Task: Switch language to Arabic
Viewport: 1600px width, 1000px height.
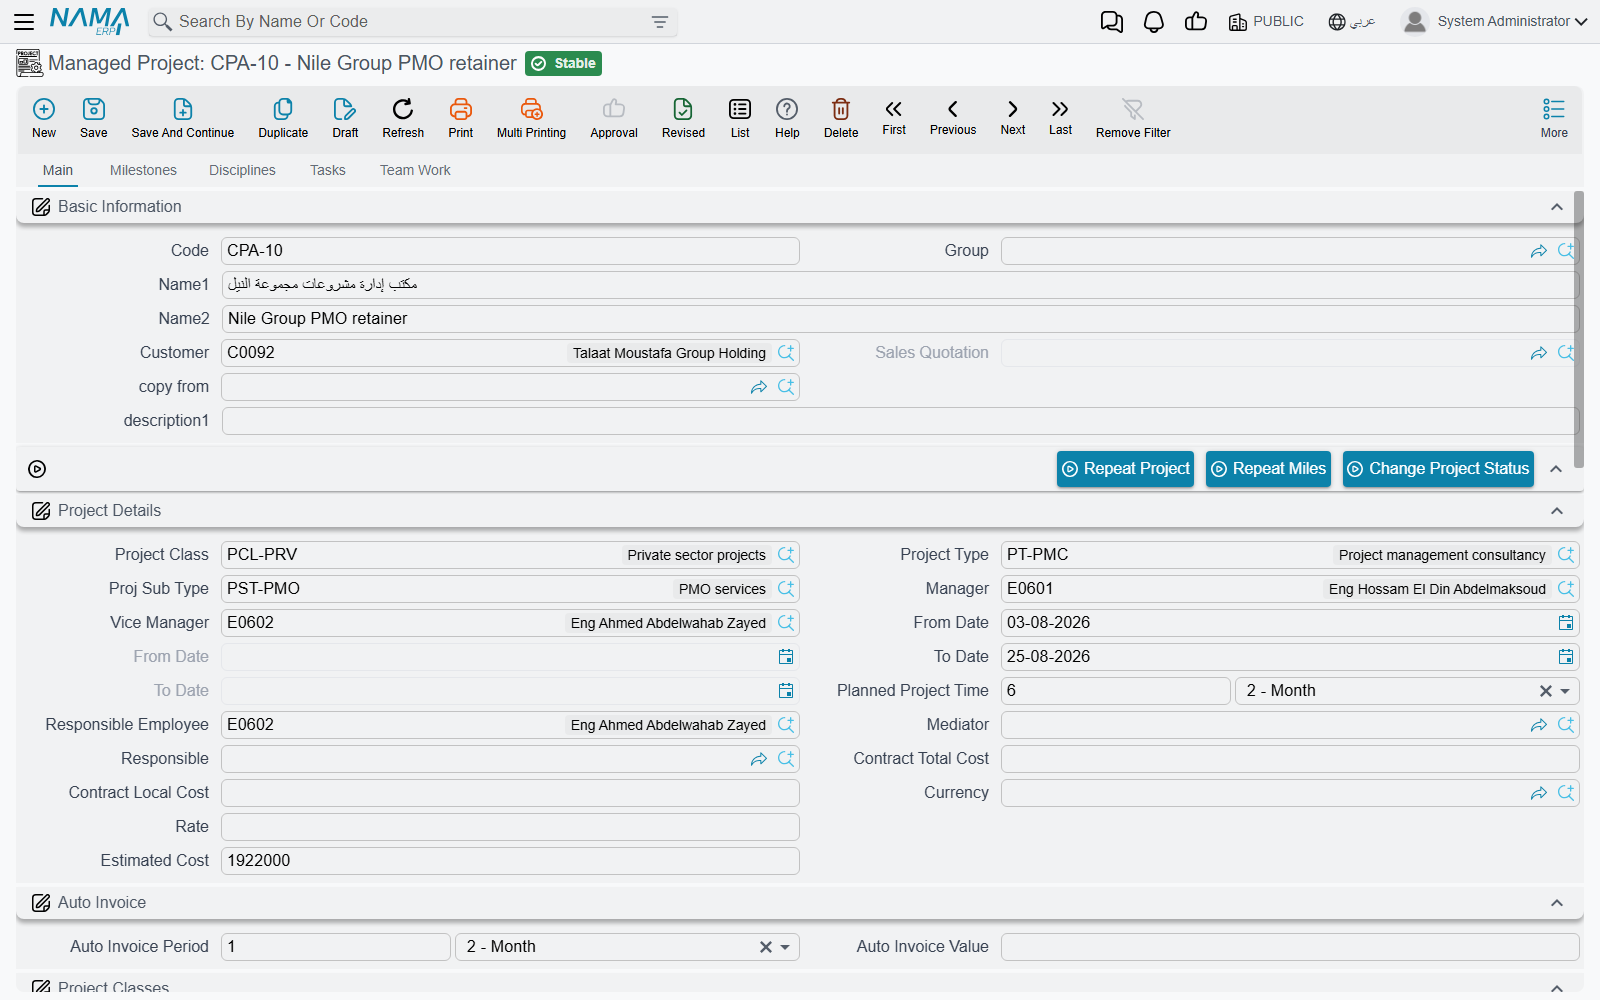Action: click(x=1352, y=21)
